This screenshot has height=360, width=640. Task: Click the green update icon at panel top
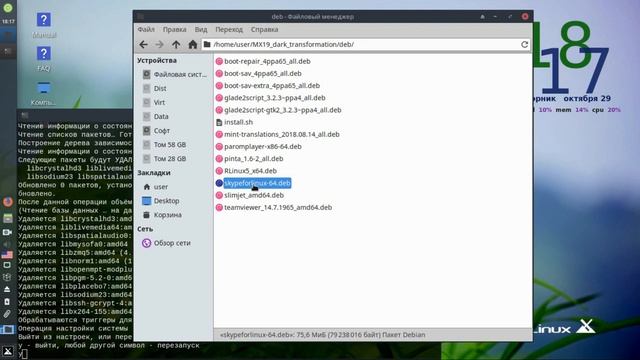[x=8, y=7]
